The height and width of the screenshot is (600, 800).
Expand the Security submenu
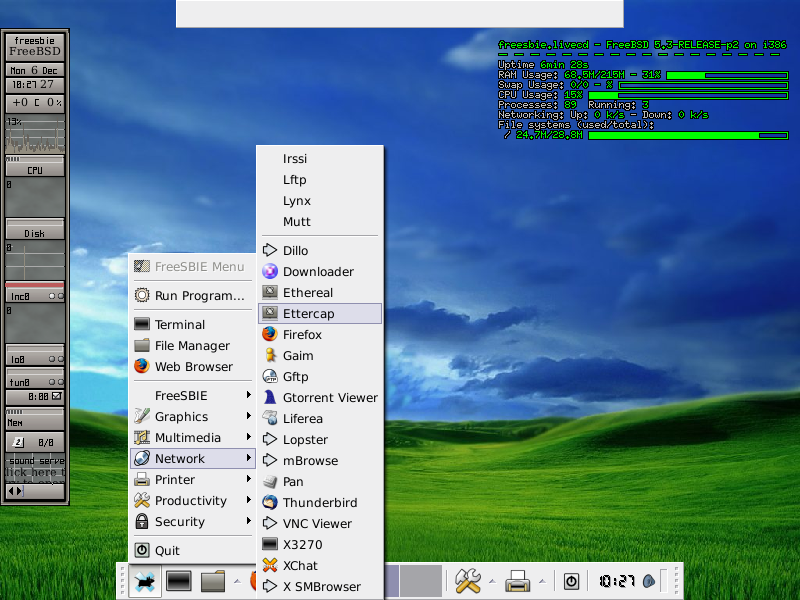(x=192, y=521)
